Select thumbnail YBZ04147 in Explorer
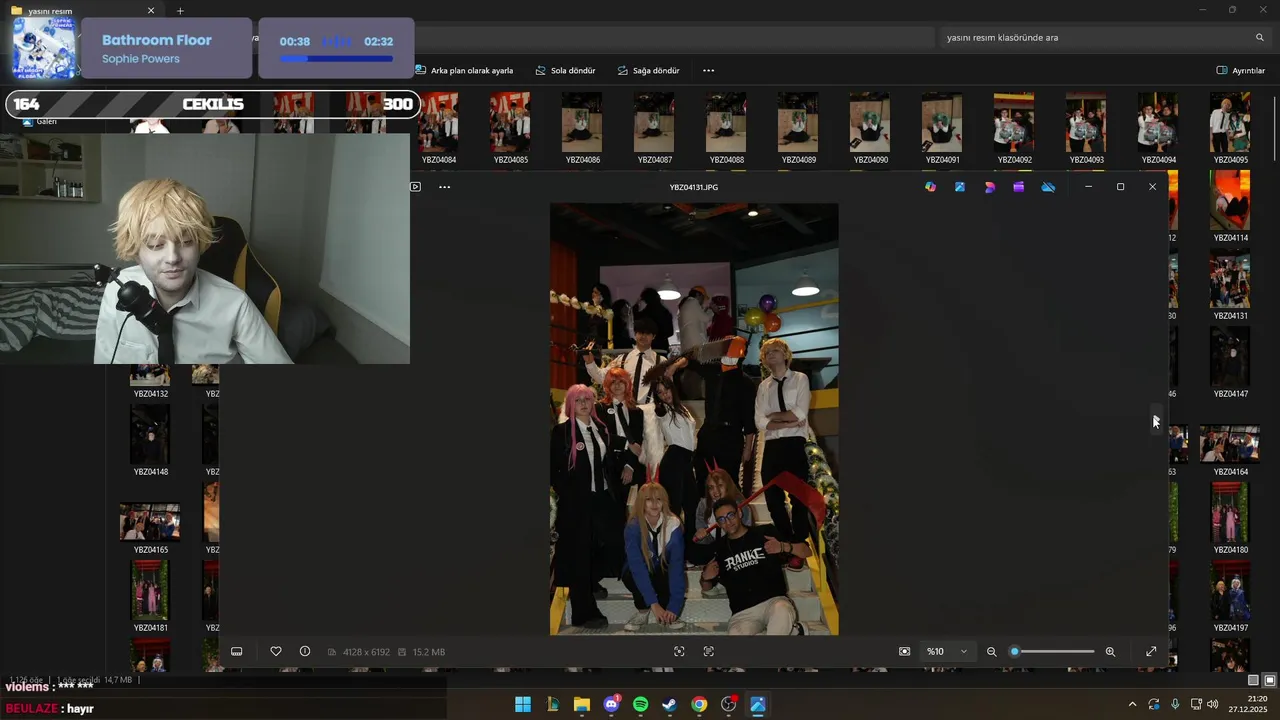This screenshot has height=720, width=1280. (x=1230, y=362)
